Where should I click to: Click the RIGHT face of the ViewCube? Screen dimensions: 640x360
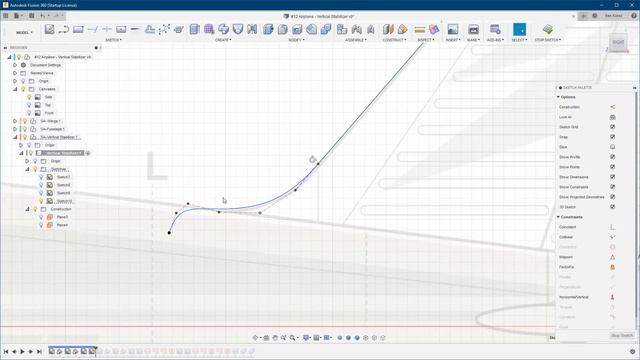(618, 42)
